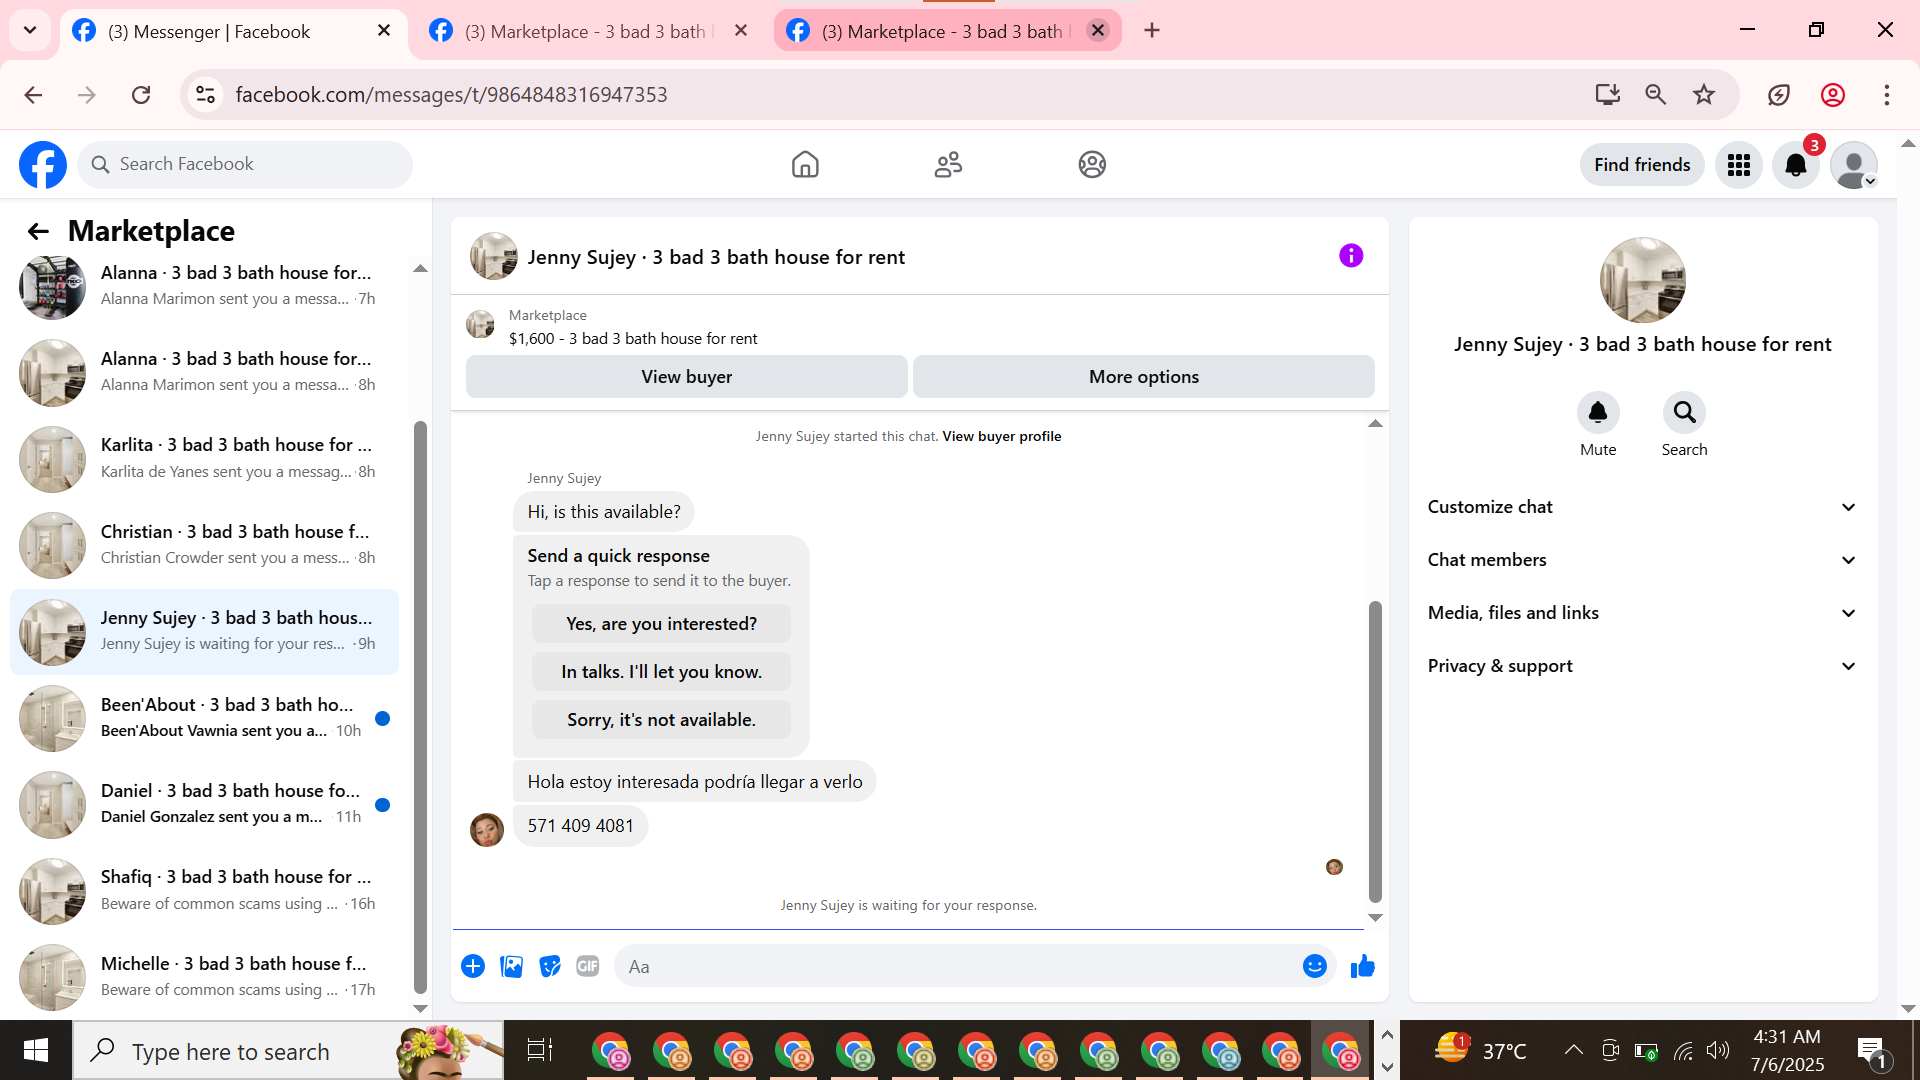The height and width of the screenshot is (1080, 1920).
Task: Choose a GIF
Action: click(588, 966)
